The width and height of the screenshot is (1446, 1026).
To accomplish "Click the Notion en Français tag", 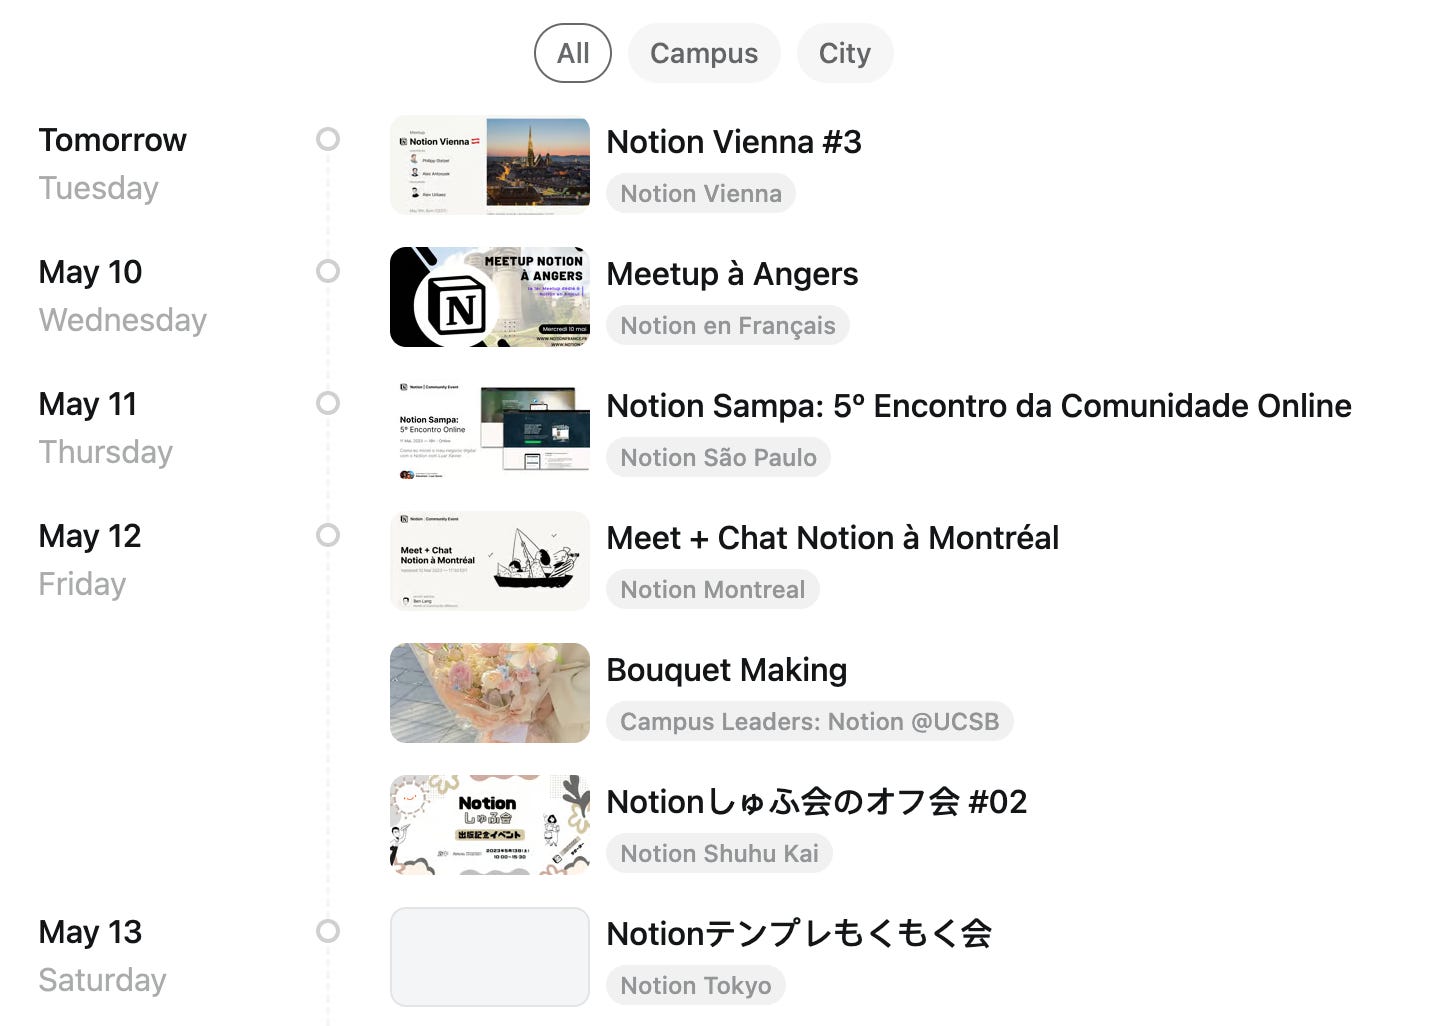I will tap(727, 325).
